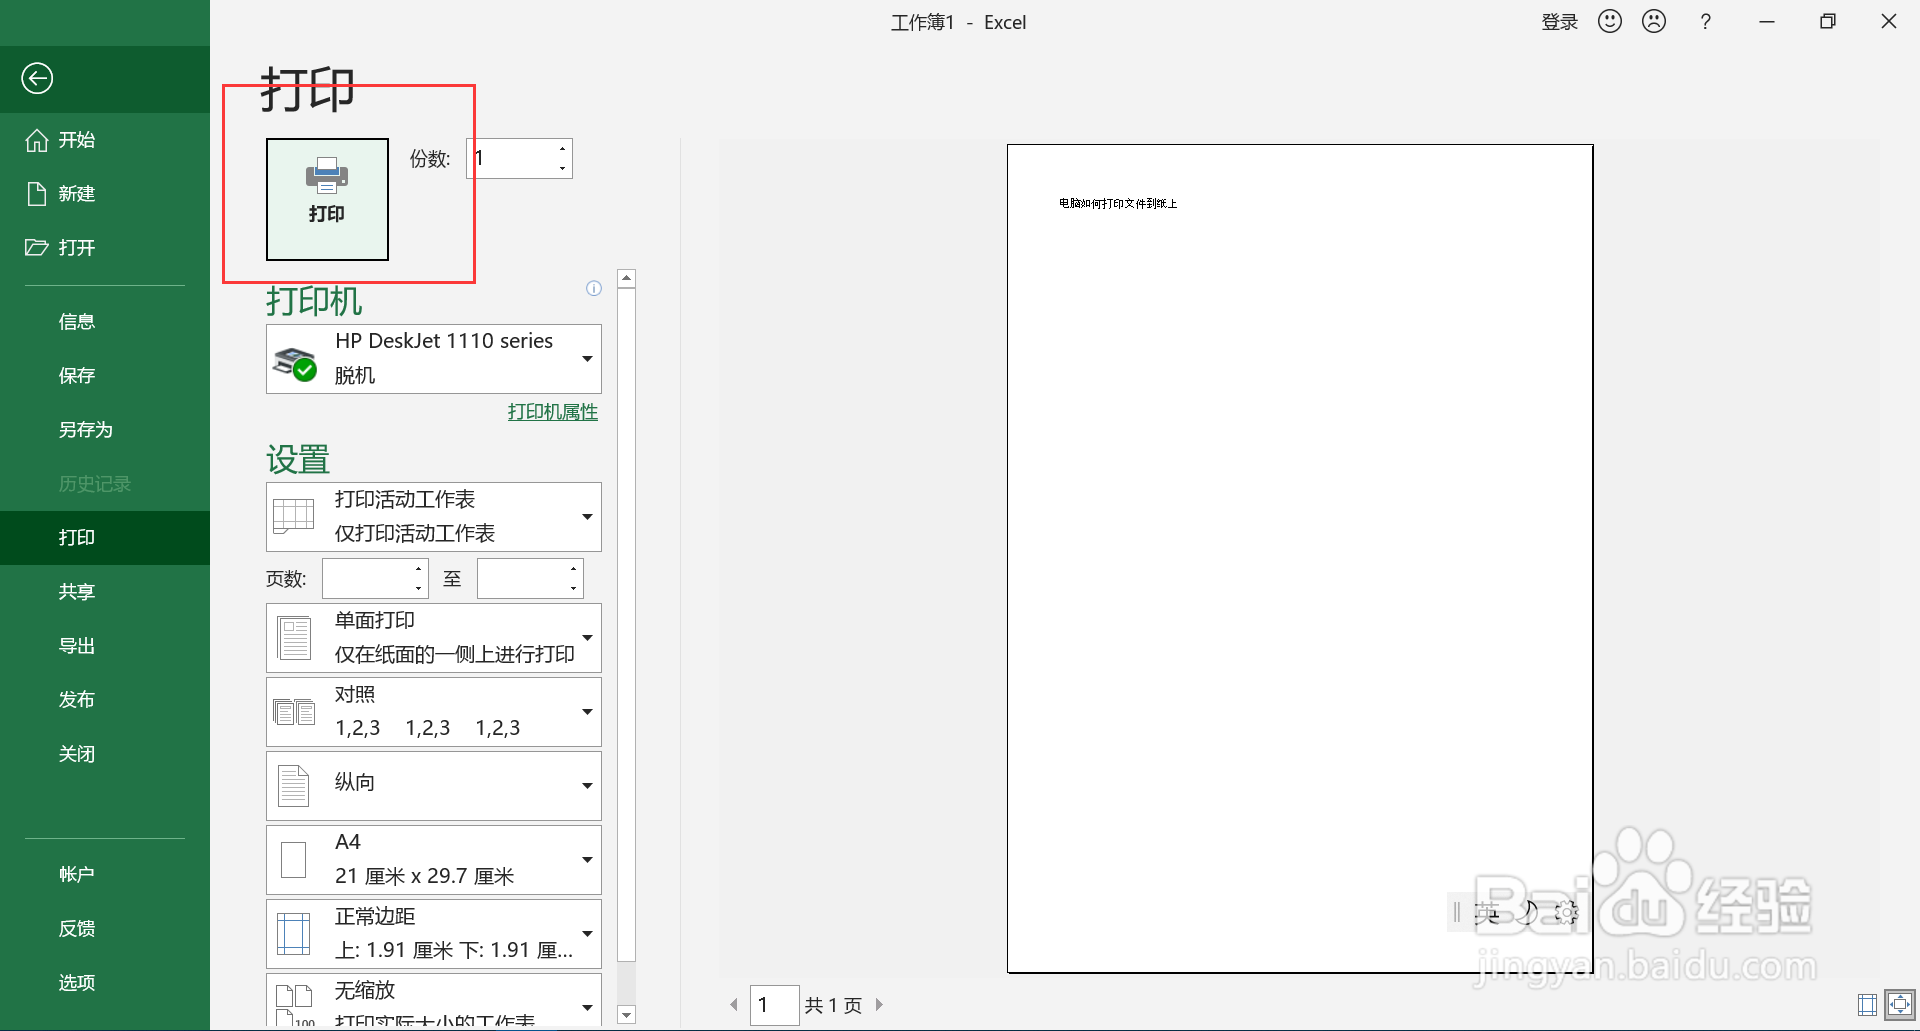Click the 至 end page input field
The height and width of the screenshot is (1031, 1920).
pos(522,578)
